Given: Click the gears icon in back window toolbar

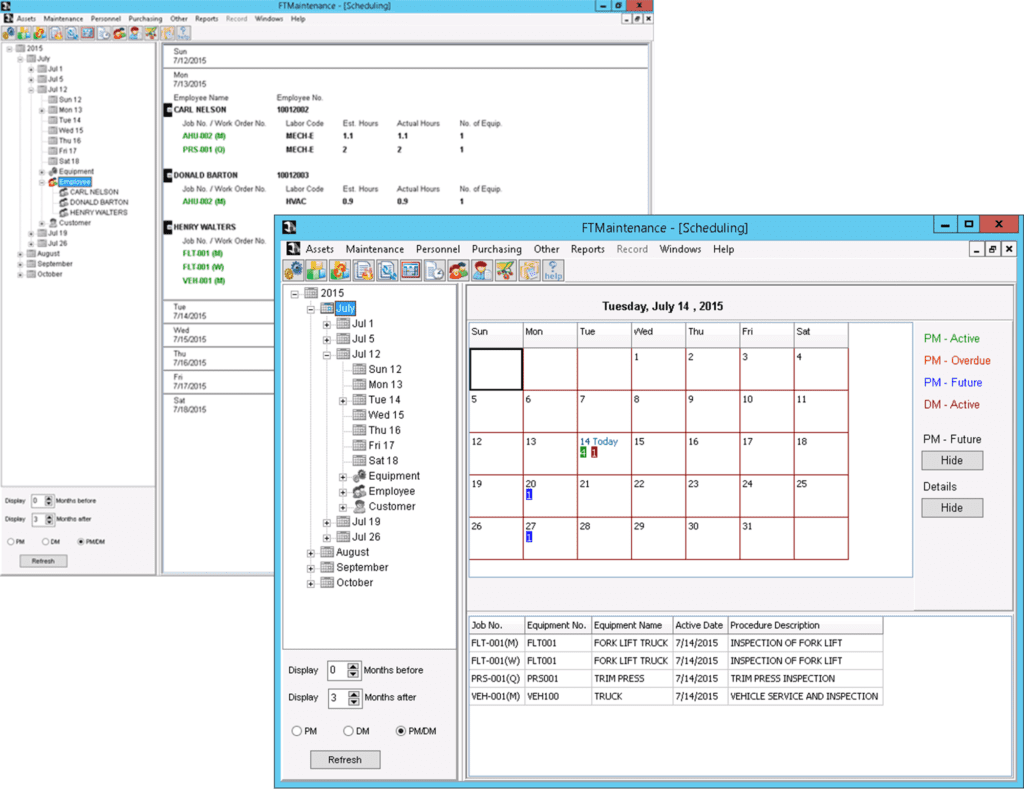Looking at the screenshot, I should (9, 33).
